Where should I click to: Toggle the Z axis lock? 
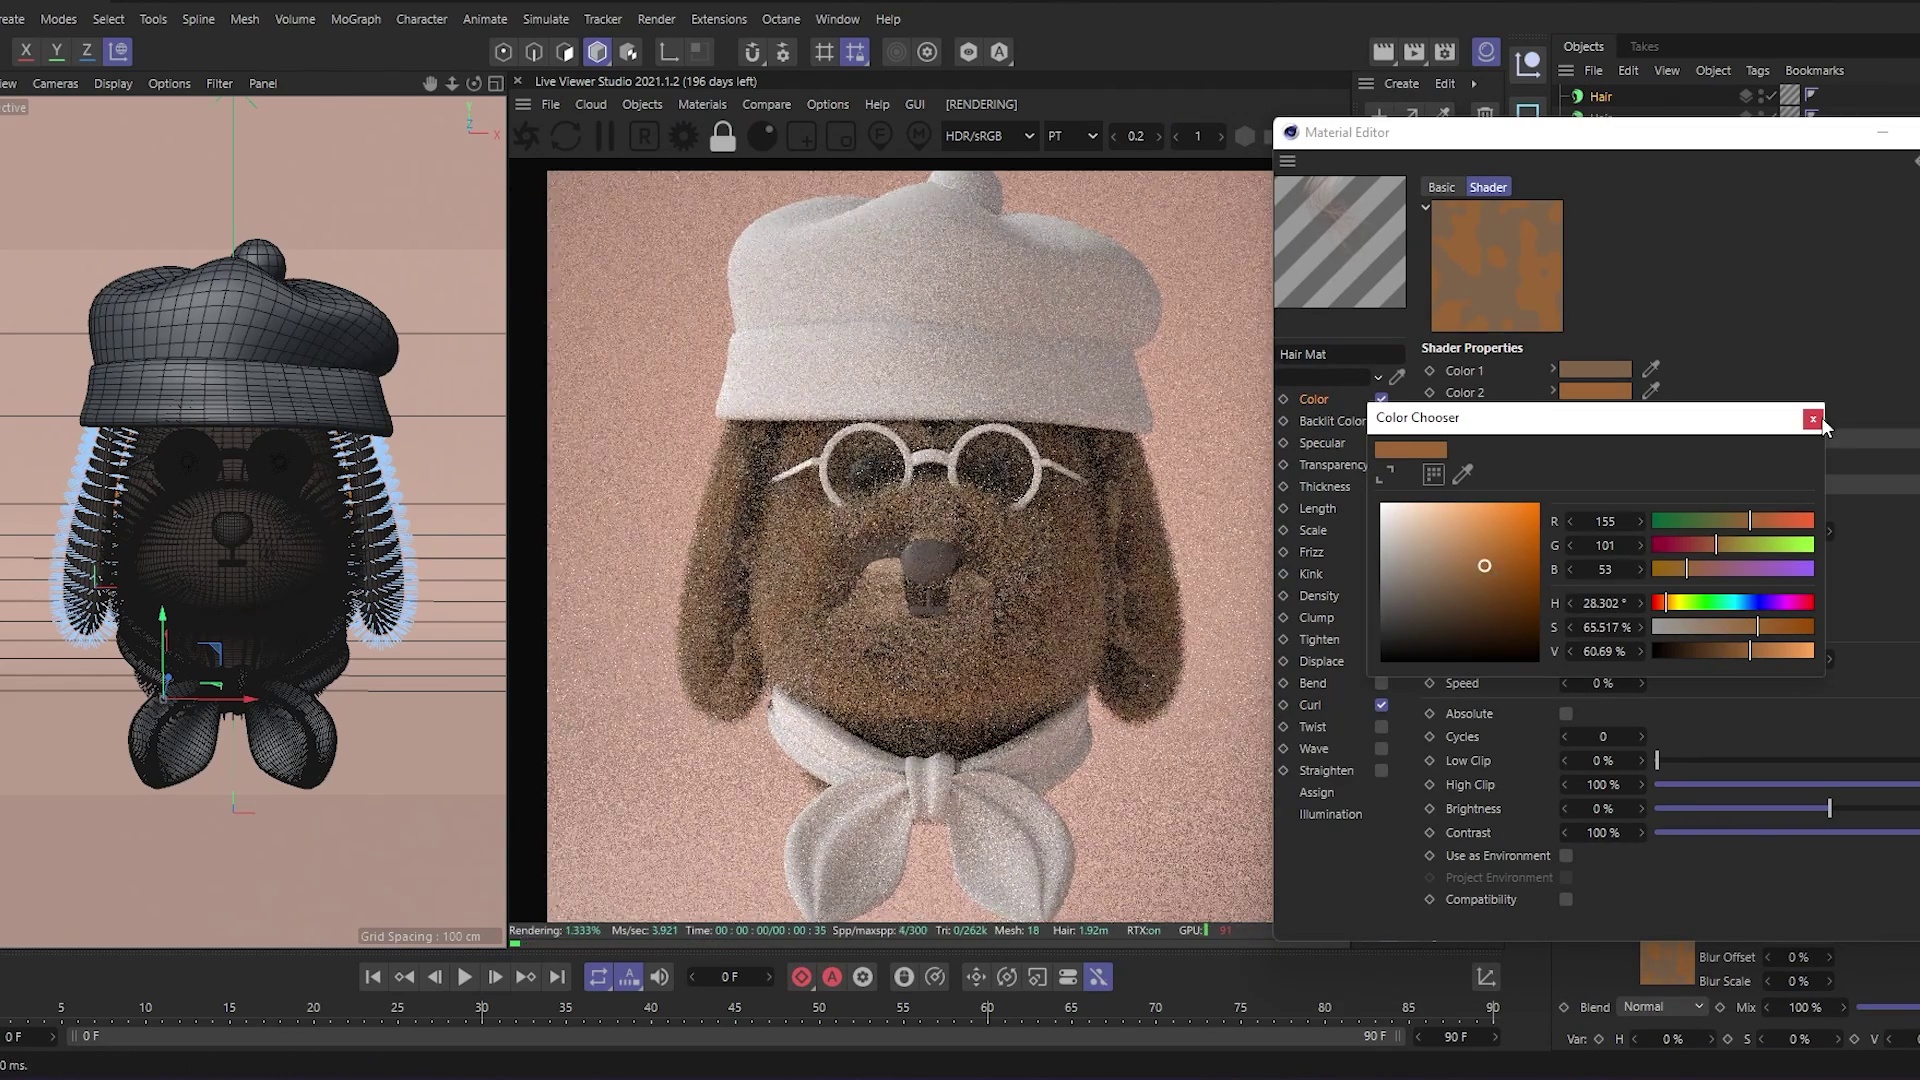(x=87, y=51)
